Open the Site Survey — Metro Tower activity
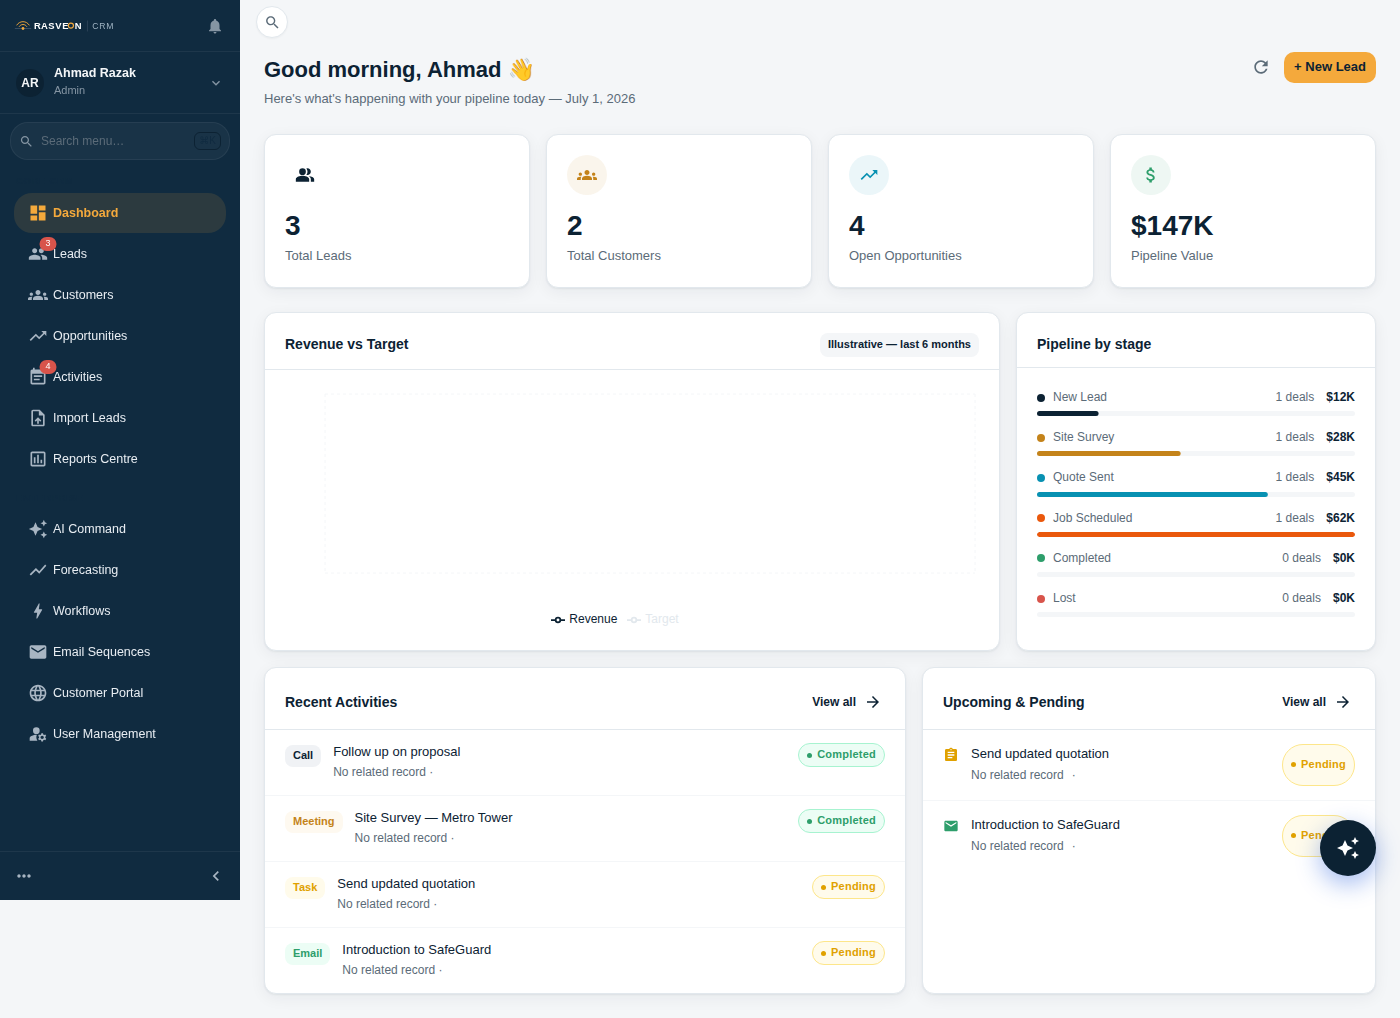Screen dimensions: 1400x1018 coord(585,829)
